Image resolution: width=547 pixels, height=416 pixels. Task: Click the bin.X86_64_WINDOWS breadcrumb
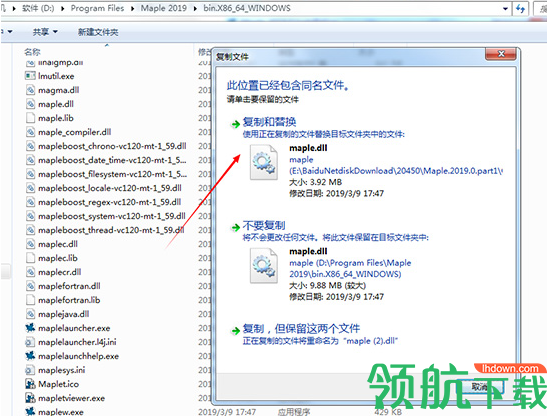point(247,8)
